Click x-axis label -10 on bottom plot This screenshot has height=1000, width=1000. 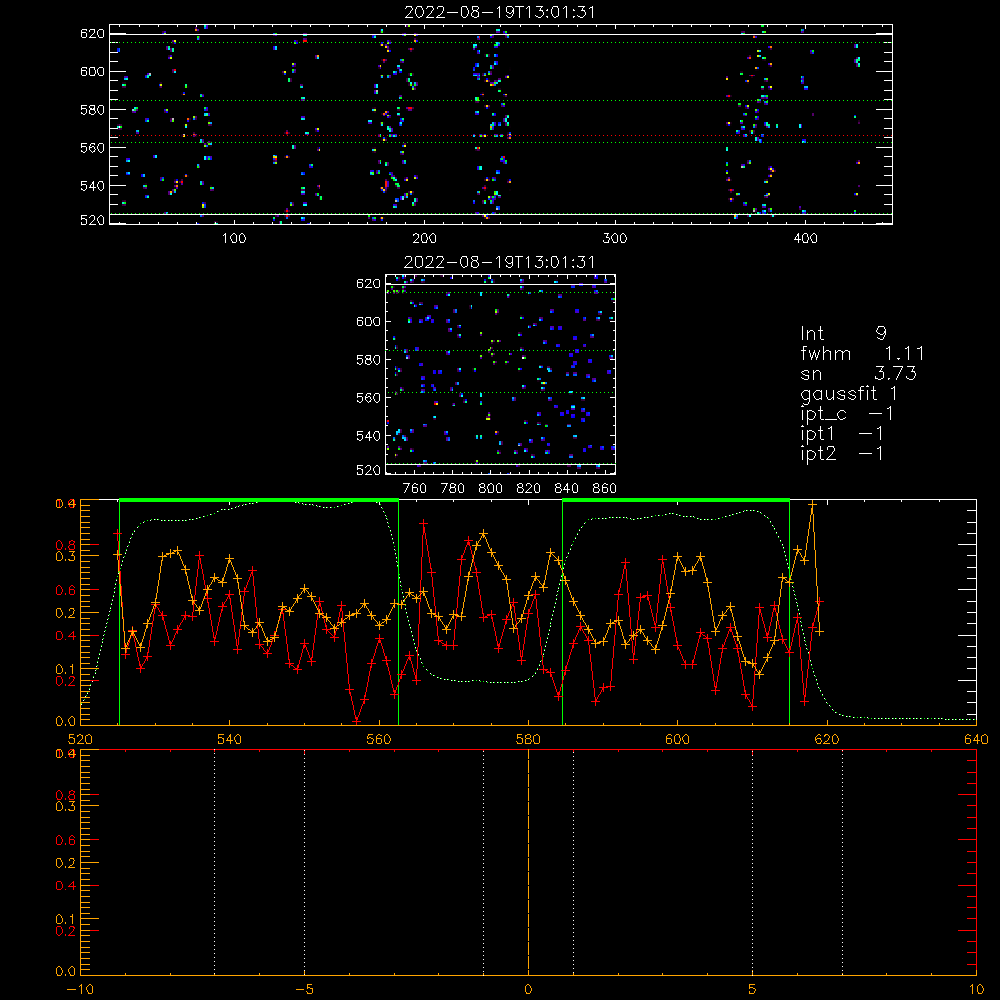[80, 989]
